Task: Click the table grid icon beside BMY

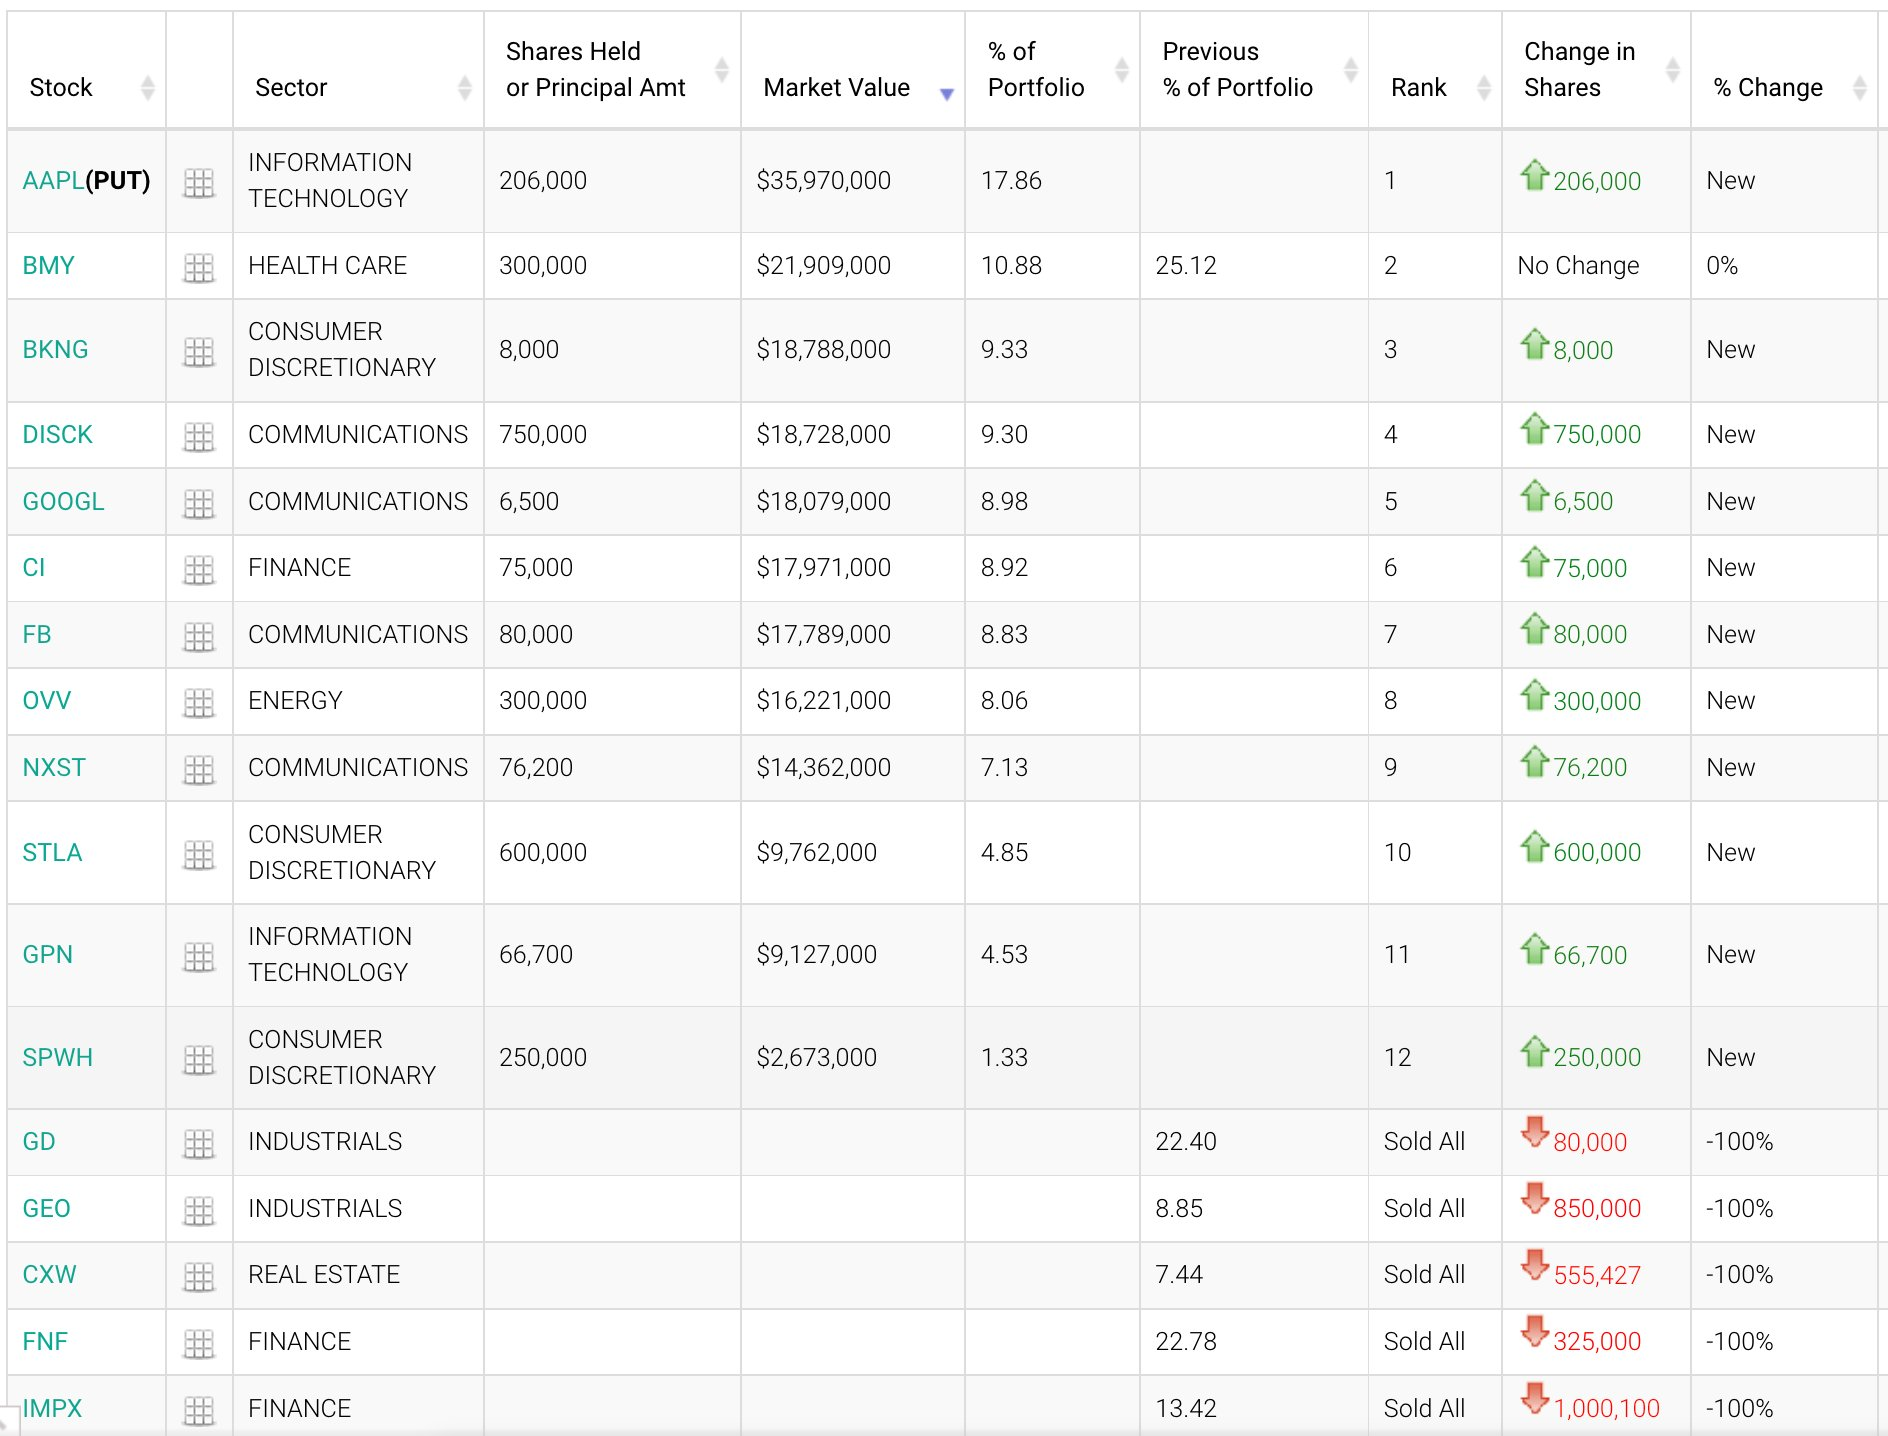Action: click(x=199, y=267)
